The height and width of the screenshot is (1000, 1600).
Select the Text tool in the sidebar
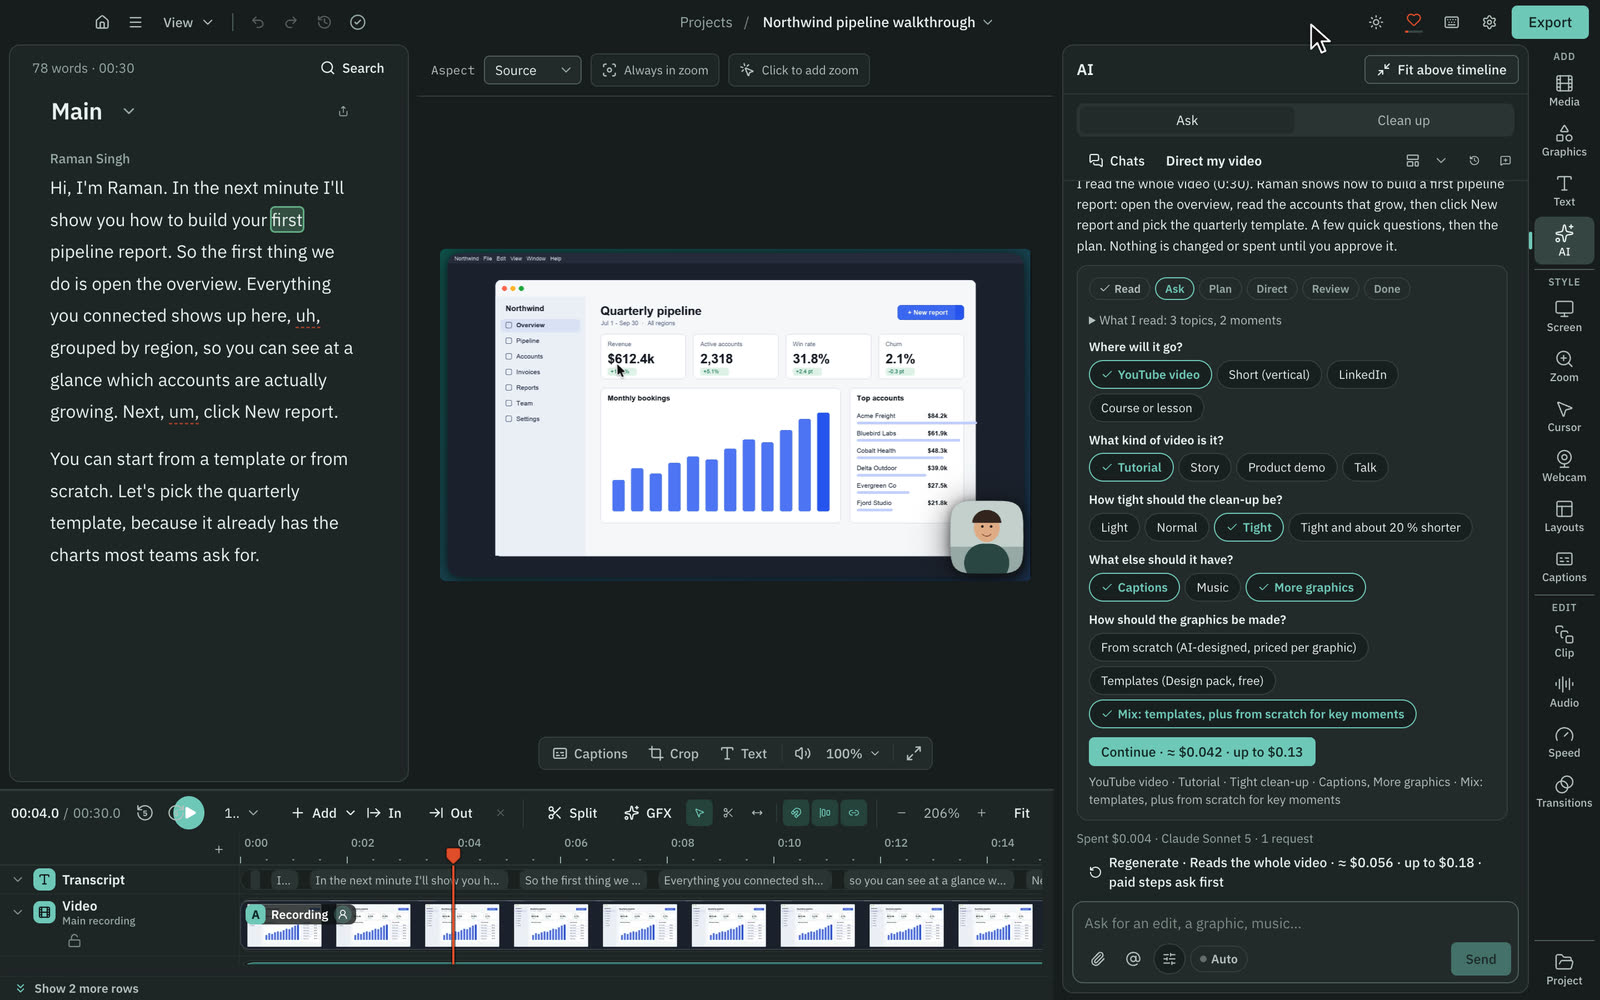coord(1564,190)
